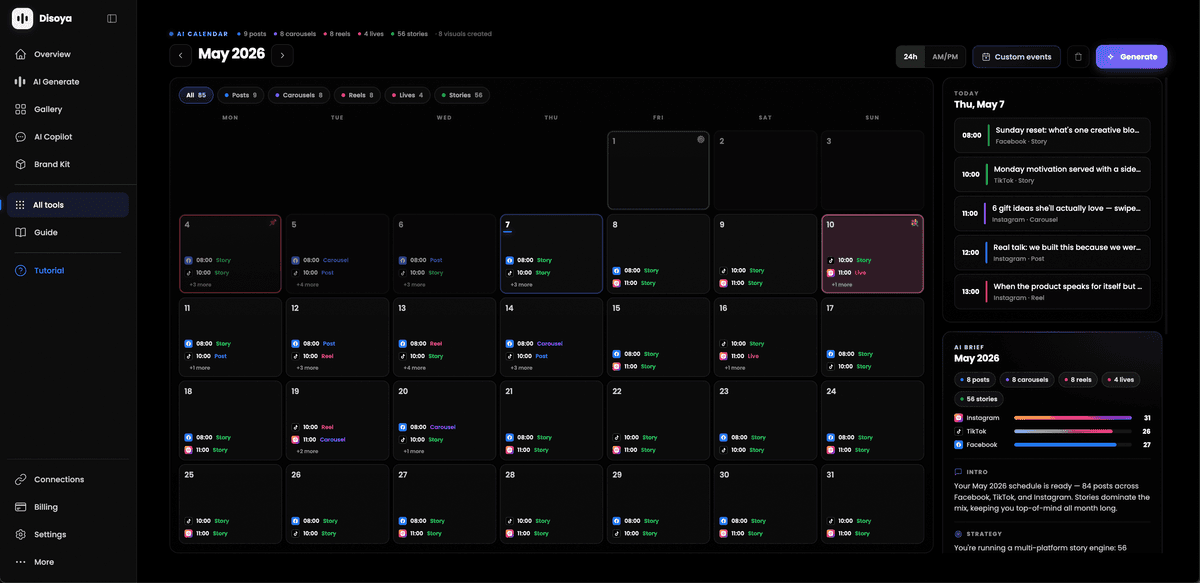Expand '+1 more' on May 20
The height and width of the screenshot is (583, 1200).
[x=414, y=451]
